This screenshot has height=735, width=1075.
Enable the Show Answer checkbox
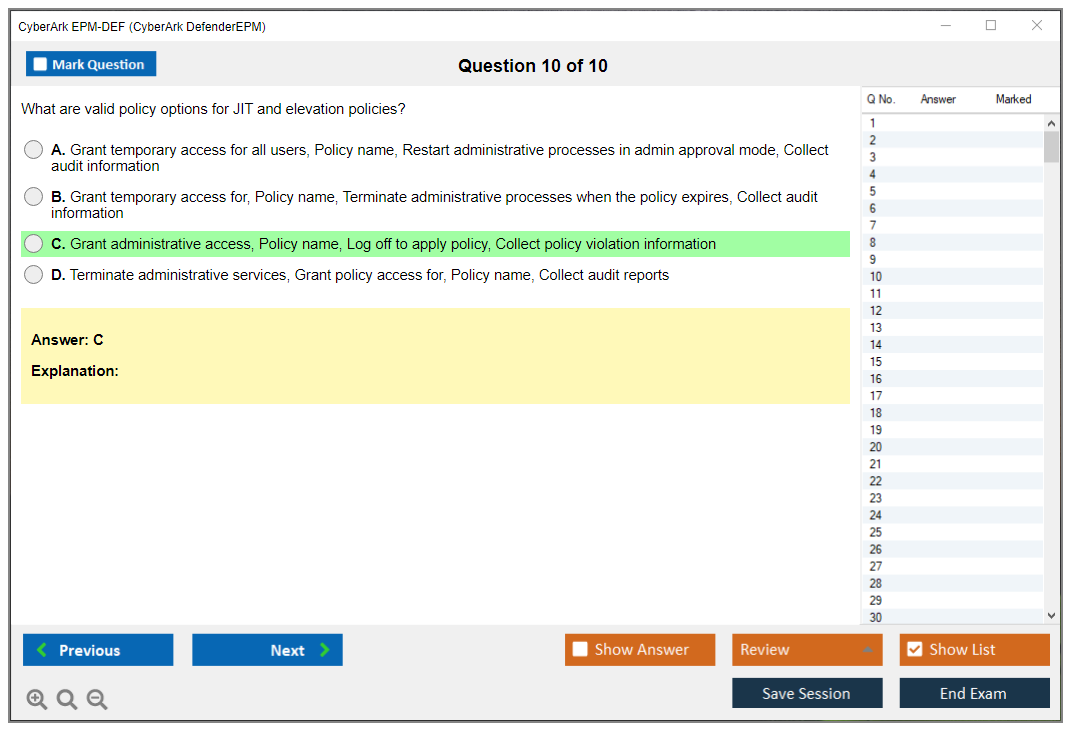580,650
